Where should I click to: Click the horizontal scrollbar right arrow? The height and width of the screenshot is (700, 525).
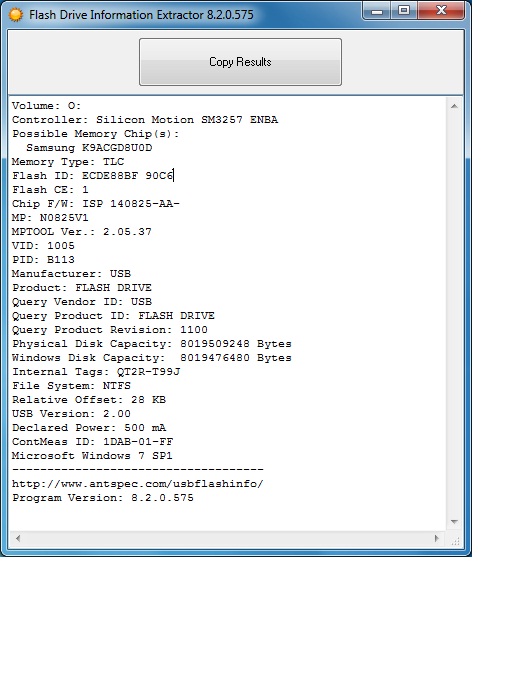(x=437, y=538)
